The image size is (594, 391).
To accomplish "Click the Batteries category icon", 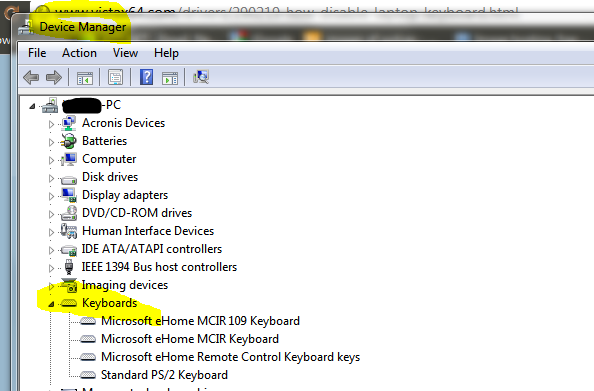I will 69,141.
